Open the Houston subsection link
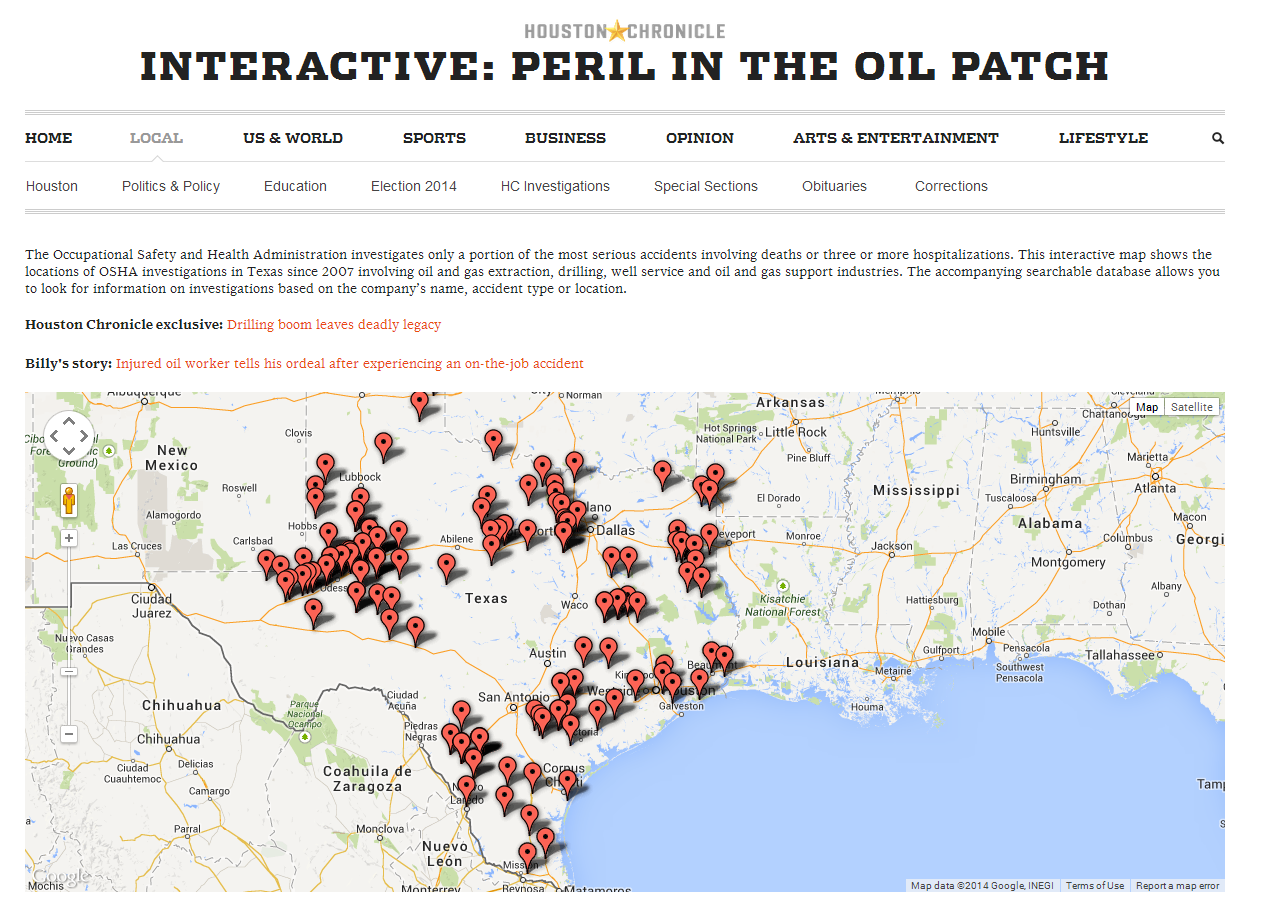Screen dimensions: 1270x910 click(x=52, y=186)
